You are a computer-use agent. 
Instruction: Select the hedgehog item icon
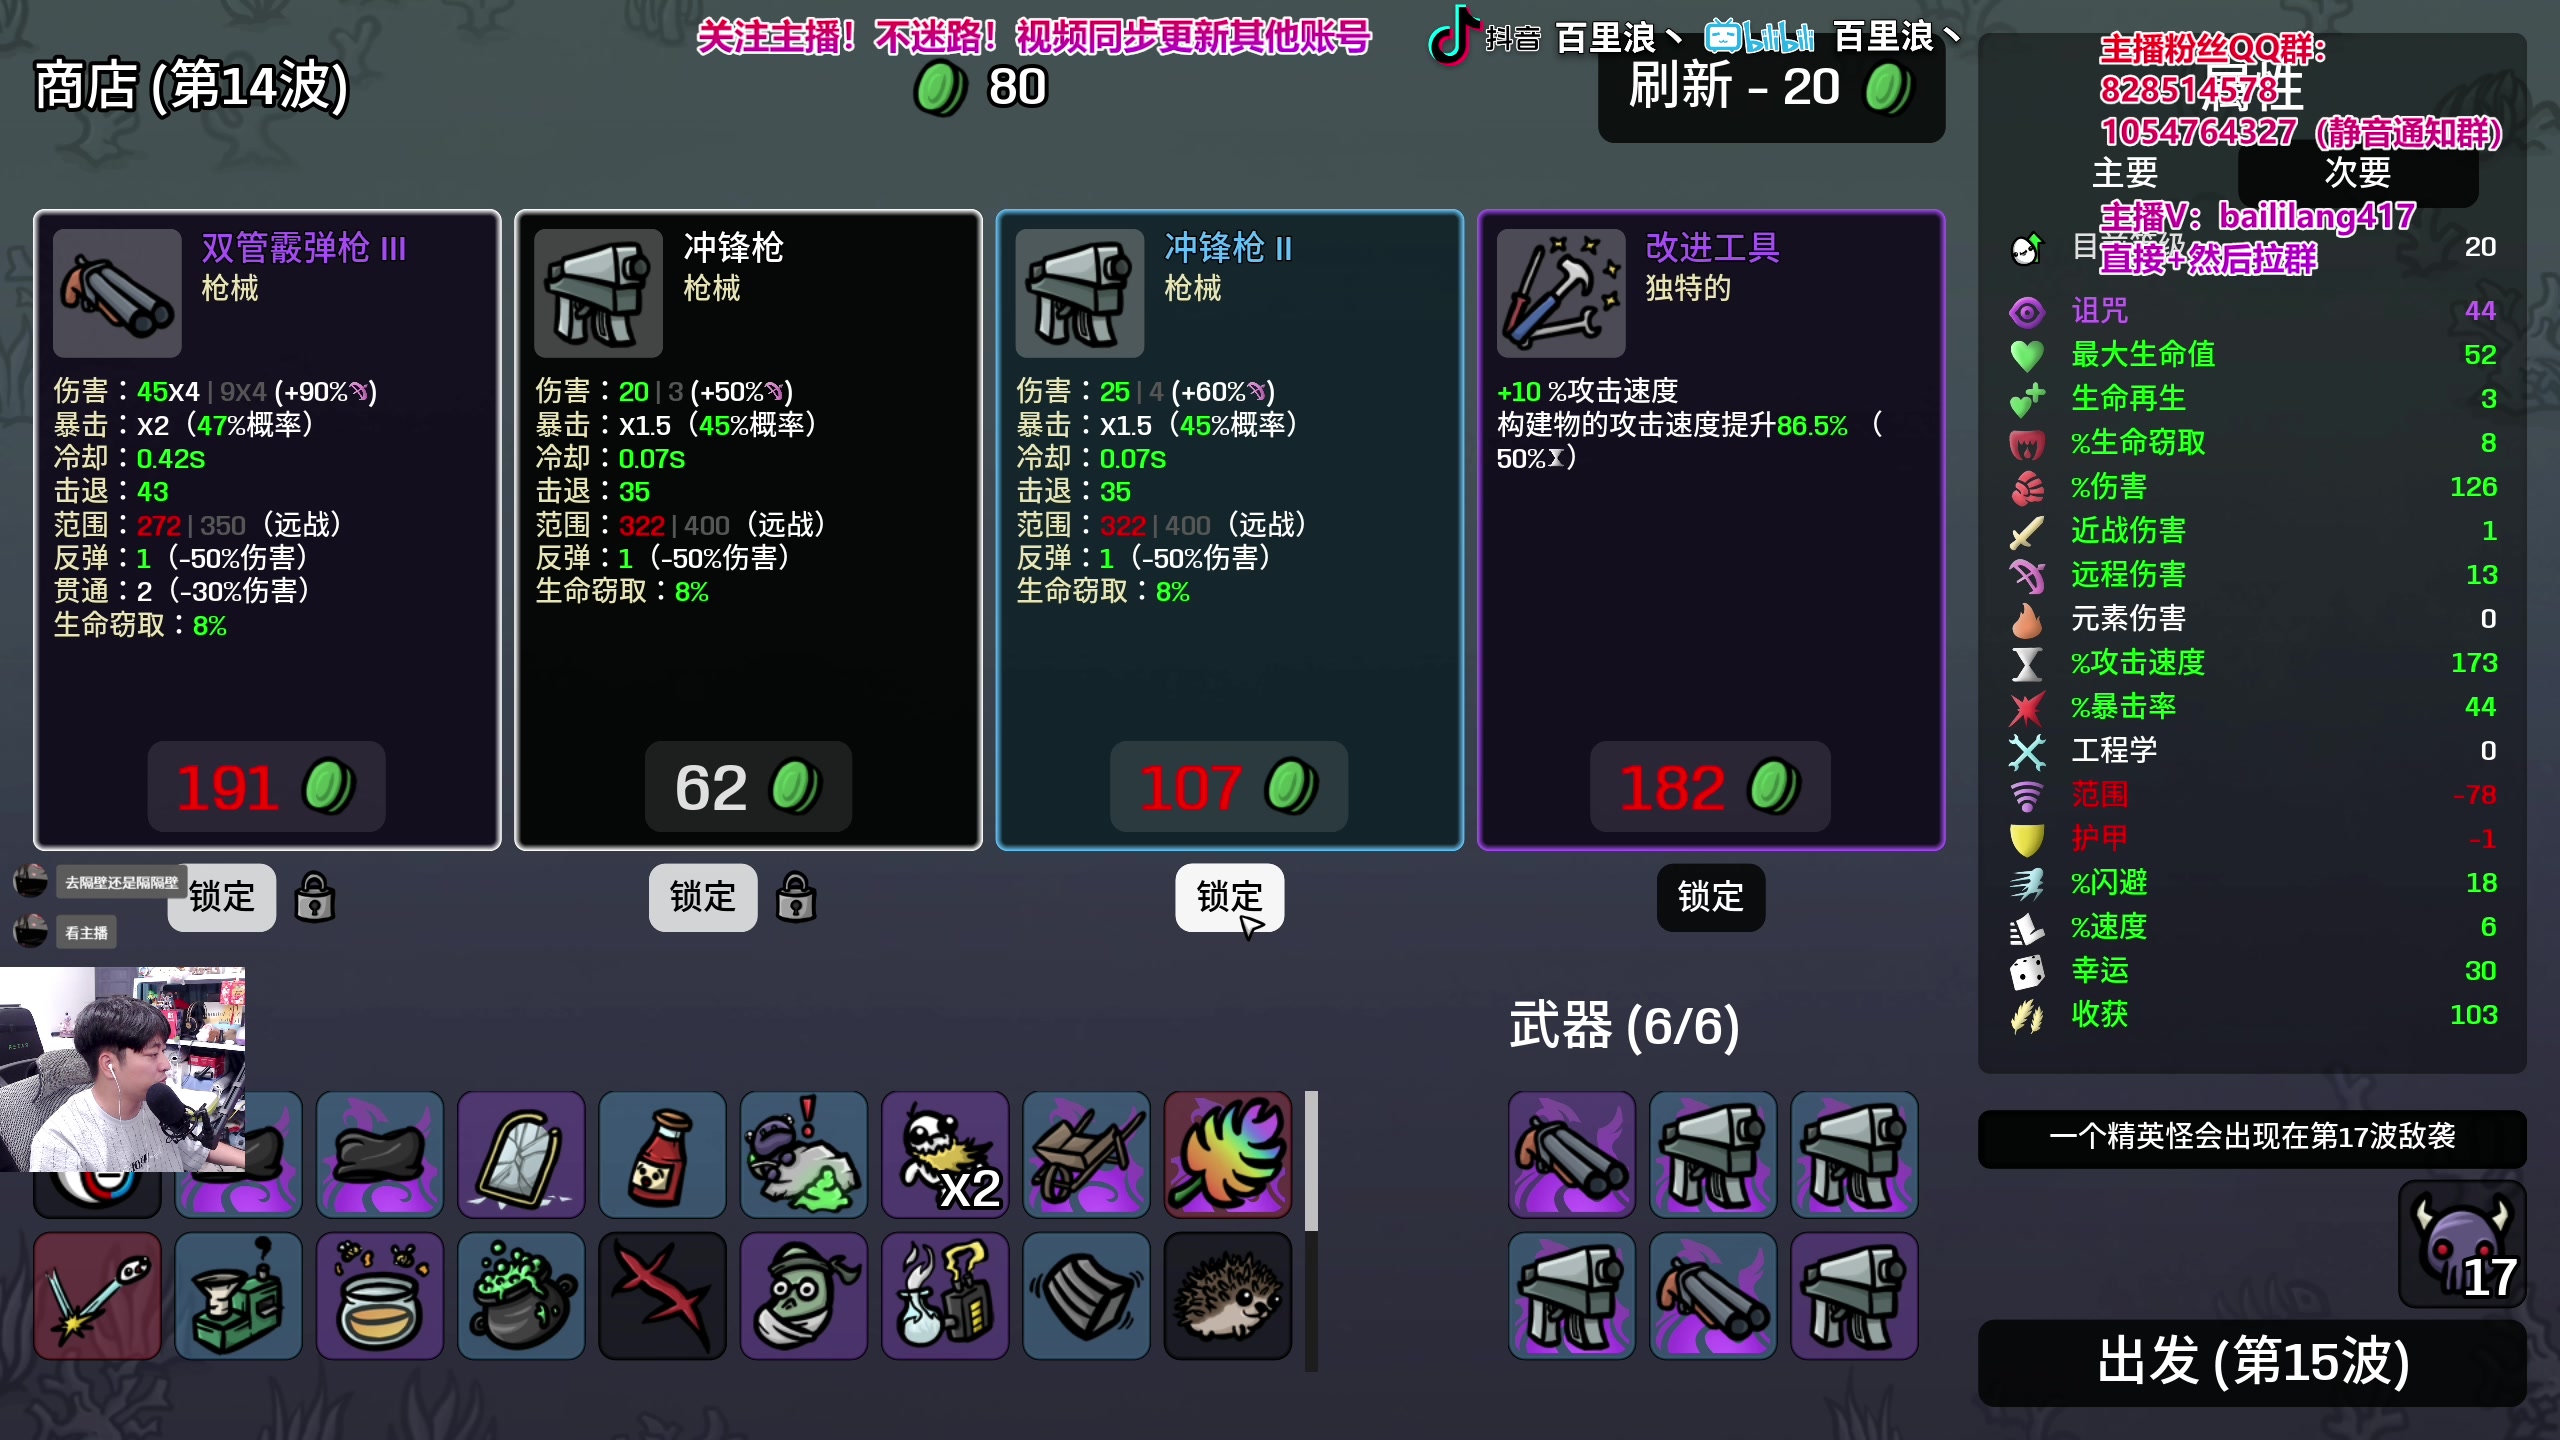point(1228,1296)
